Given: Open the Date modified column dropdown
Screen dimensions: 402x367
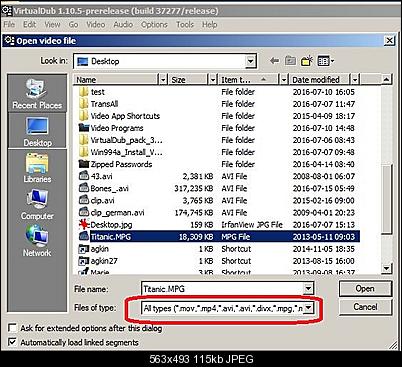Looking at the screenshot, I should click(355, 80).
